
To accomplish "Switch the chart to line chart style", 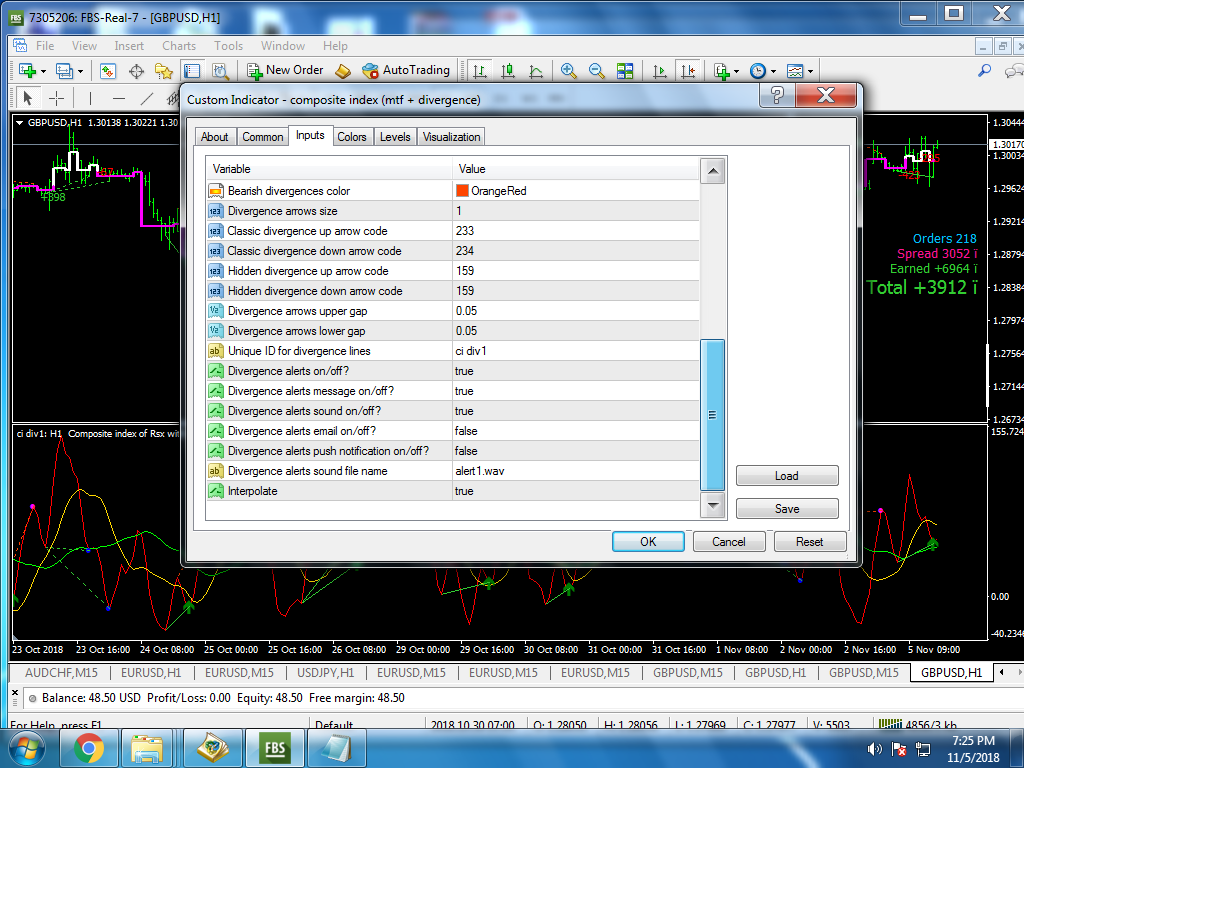I will coord(536,71).
